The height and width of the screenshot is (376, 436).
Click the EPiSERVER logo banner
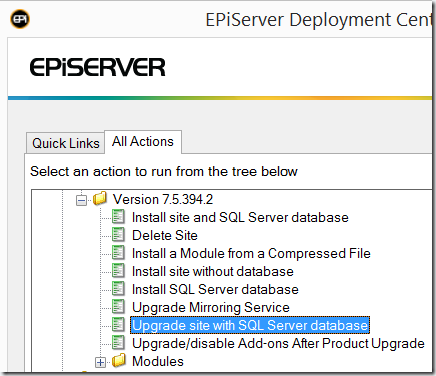pos(97,67)
